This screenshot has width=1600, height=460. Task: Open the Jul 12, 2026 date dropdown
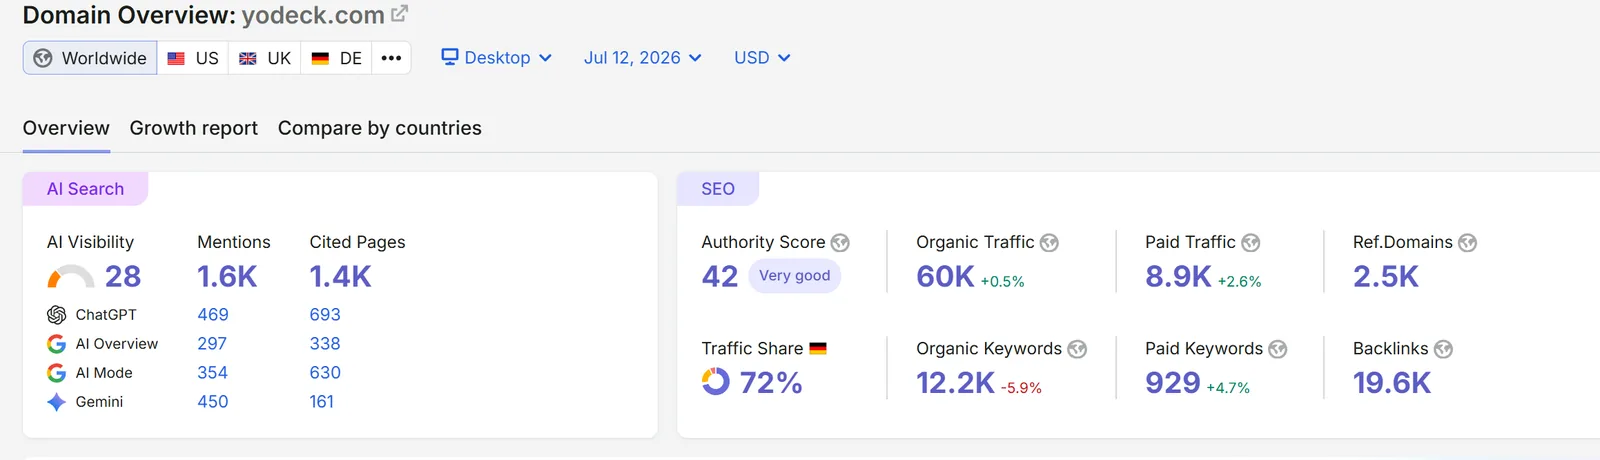(x=643, y=58)
